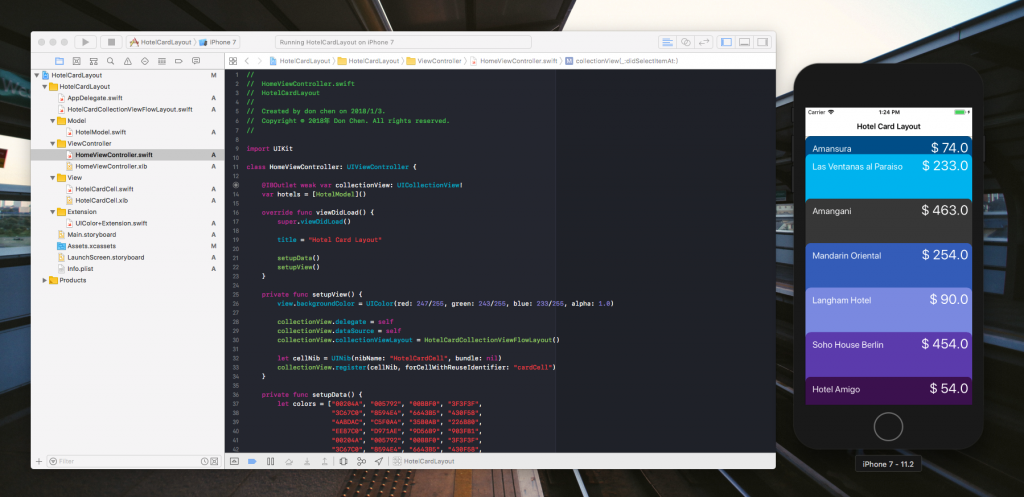
Task: Open the Breakpoint navigator icon
Action: [x=179, y=61]
